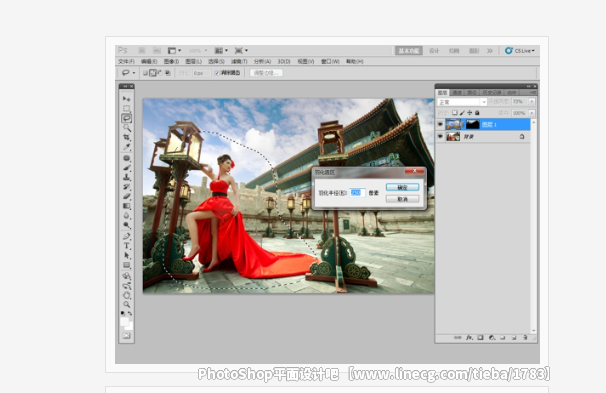Select the Clone Stamp tool
The width and height of the screenshot is (606, 393).
click(x=126, y=177)
